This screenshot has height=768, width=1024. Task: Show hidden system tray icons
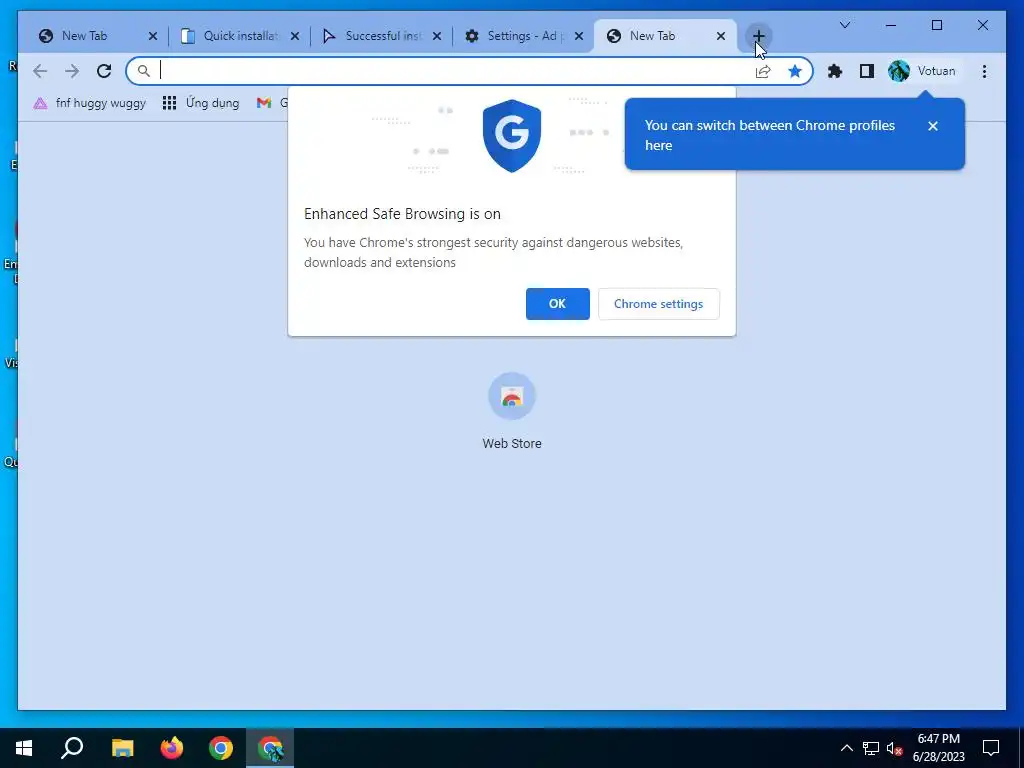[x=846, y=748]
